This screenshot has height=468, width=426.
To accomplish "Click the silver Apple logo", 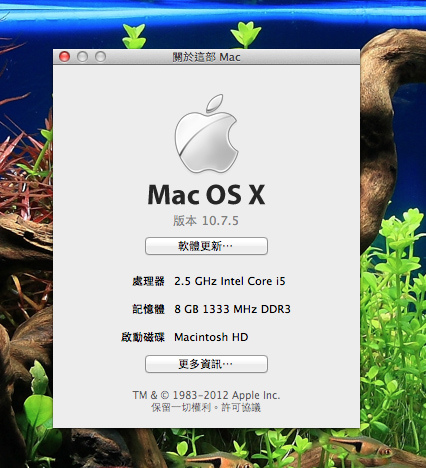I will [x=206, y=133].
